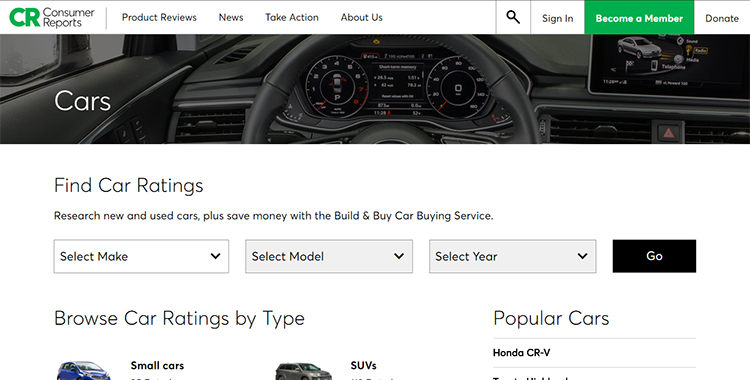This screenshot has width=750, height=380.
Task: Go to the News section
Action: 231,17
